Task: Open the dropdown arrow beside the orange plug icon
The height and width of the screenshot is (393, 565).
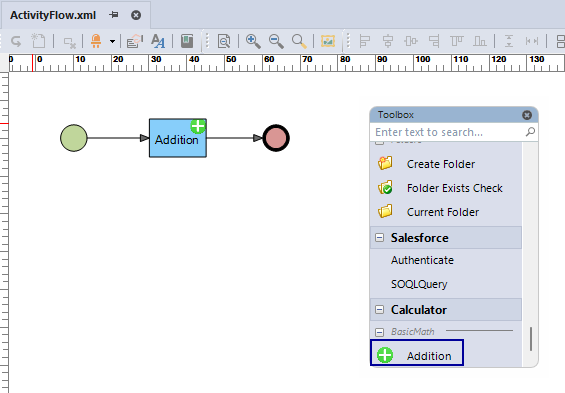Action: 112,41
